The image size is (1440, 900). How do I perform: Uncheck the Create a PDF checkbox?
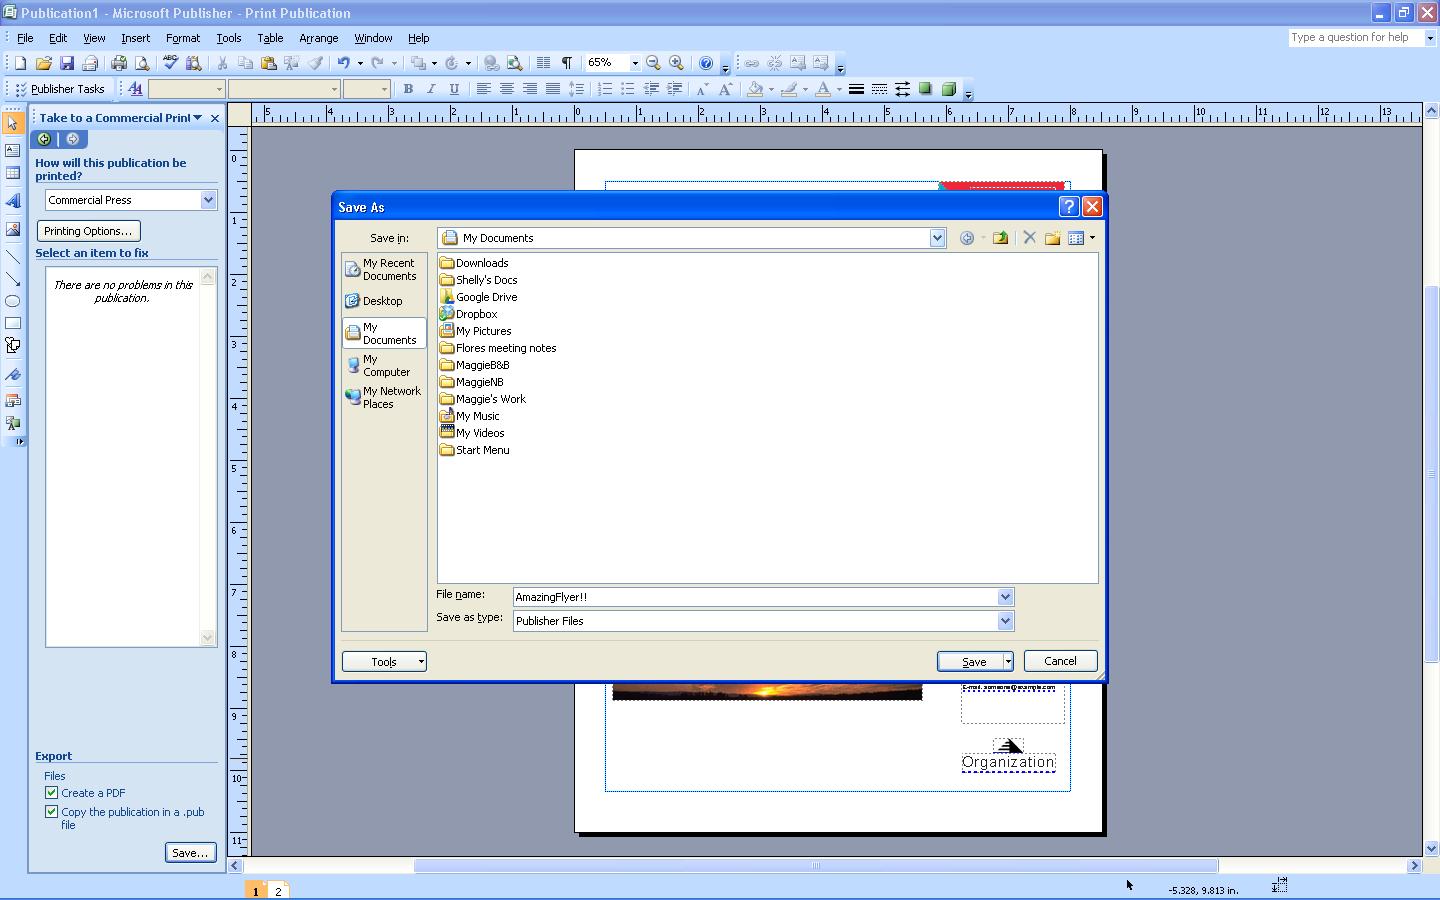click(x=52, y=793)
